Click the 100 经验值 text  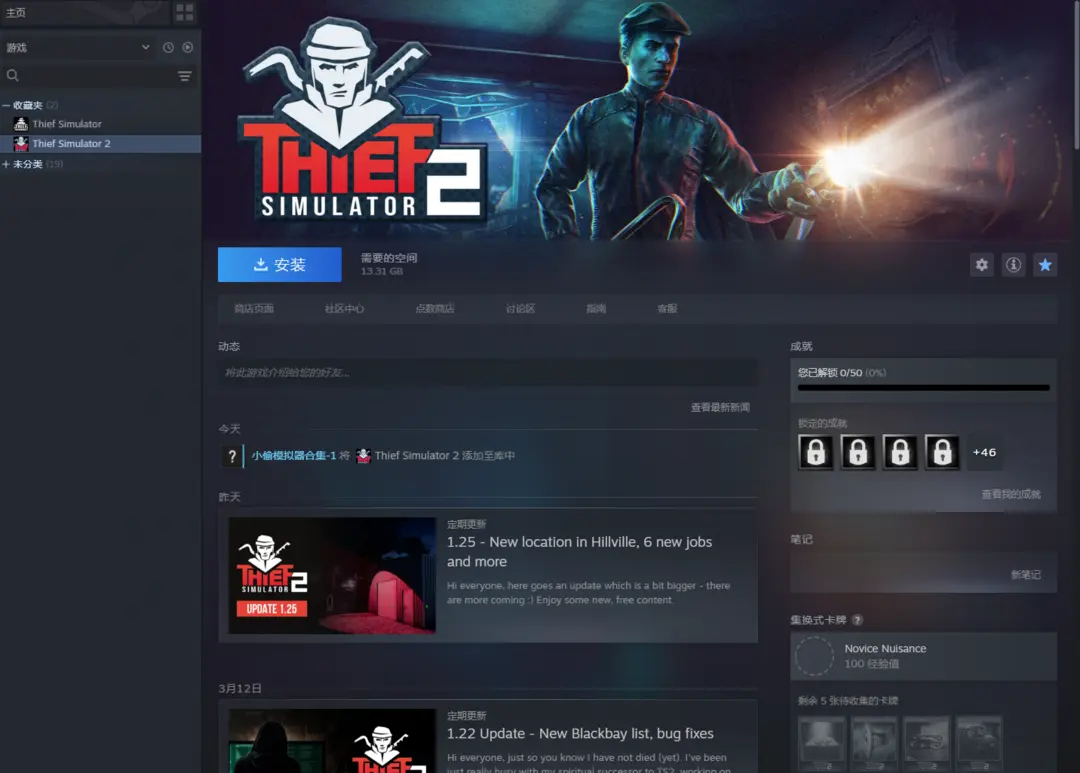871,663
